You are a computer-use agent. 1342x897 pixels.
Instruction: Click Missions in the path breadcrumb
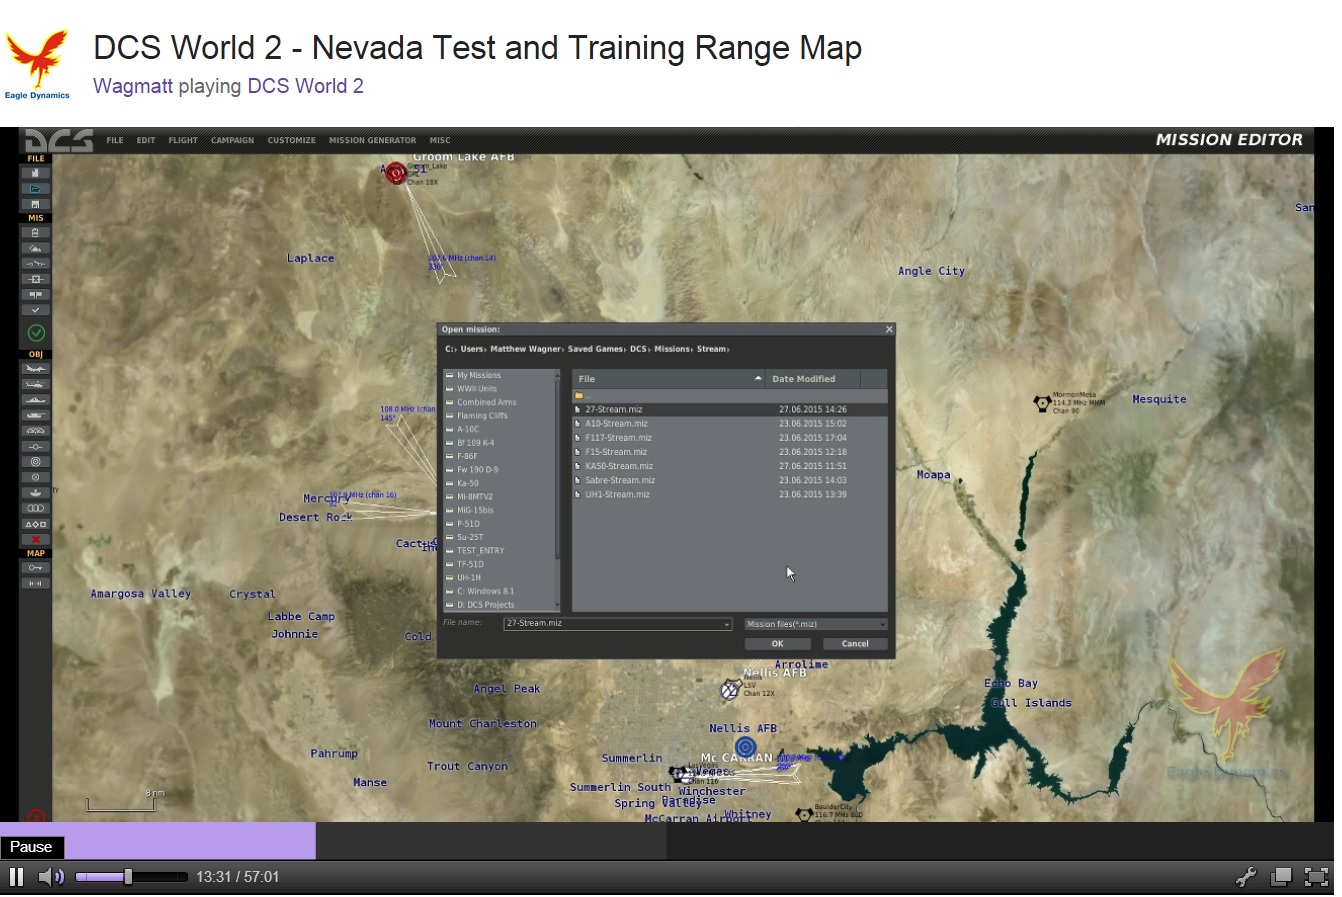pyautogui.click(x=672, y=349)
